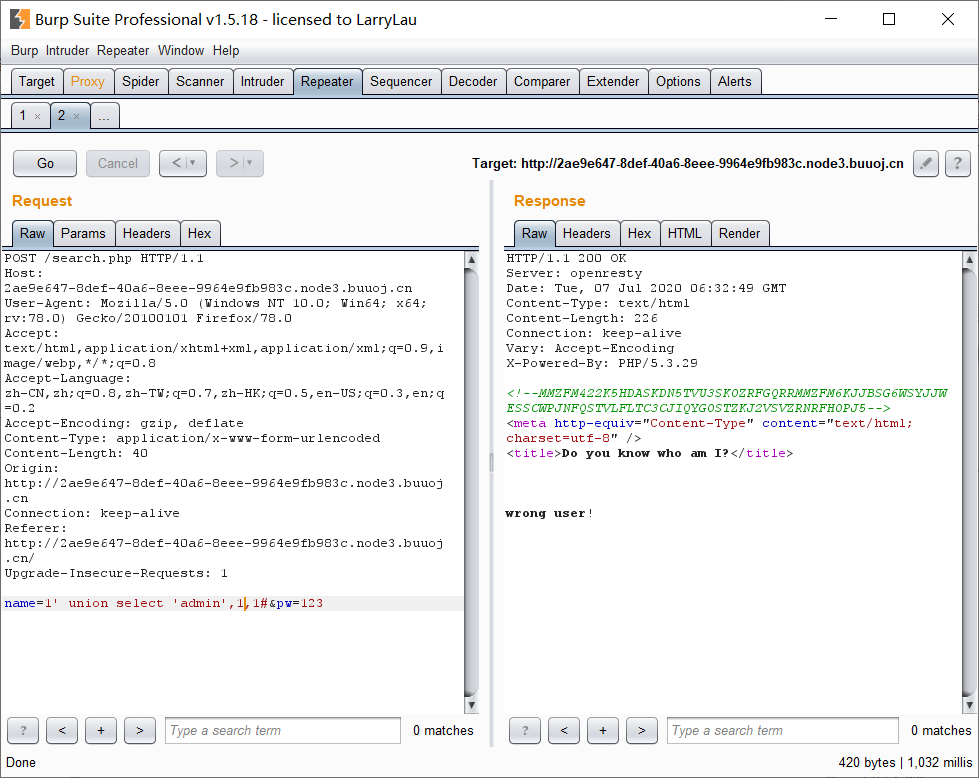Go forward in request history
Screen dimensions: 979x778
point(240,164)
